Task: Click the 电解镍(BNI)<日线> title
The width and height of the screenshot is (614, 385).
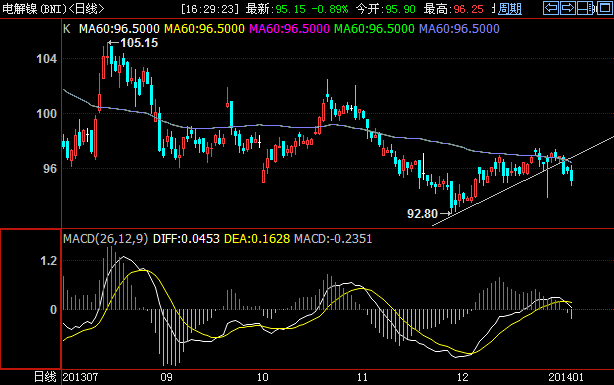Action: click(53, 9)
